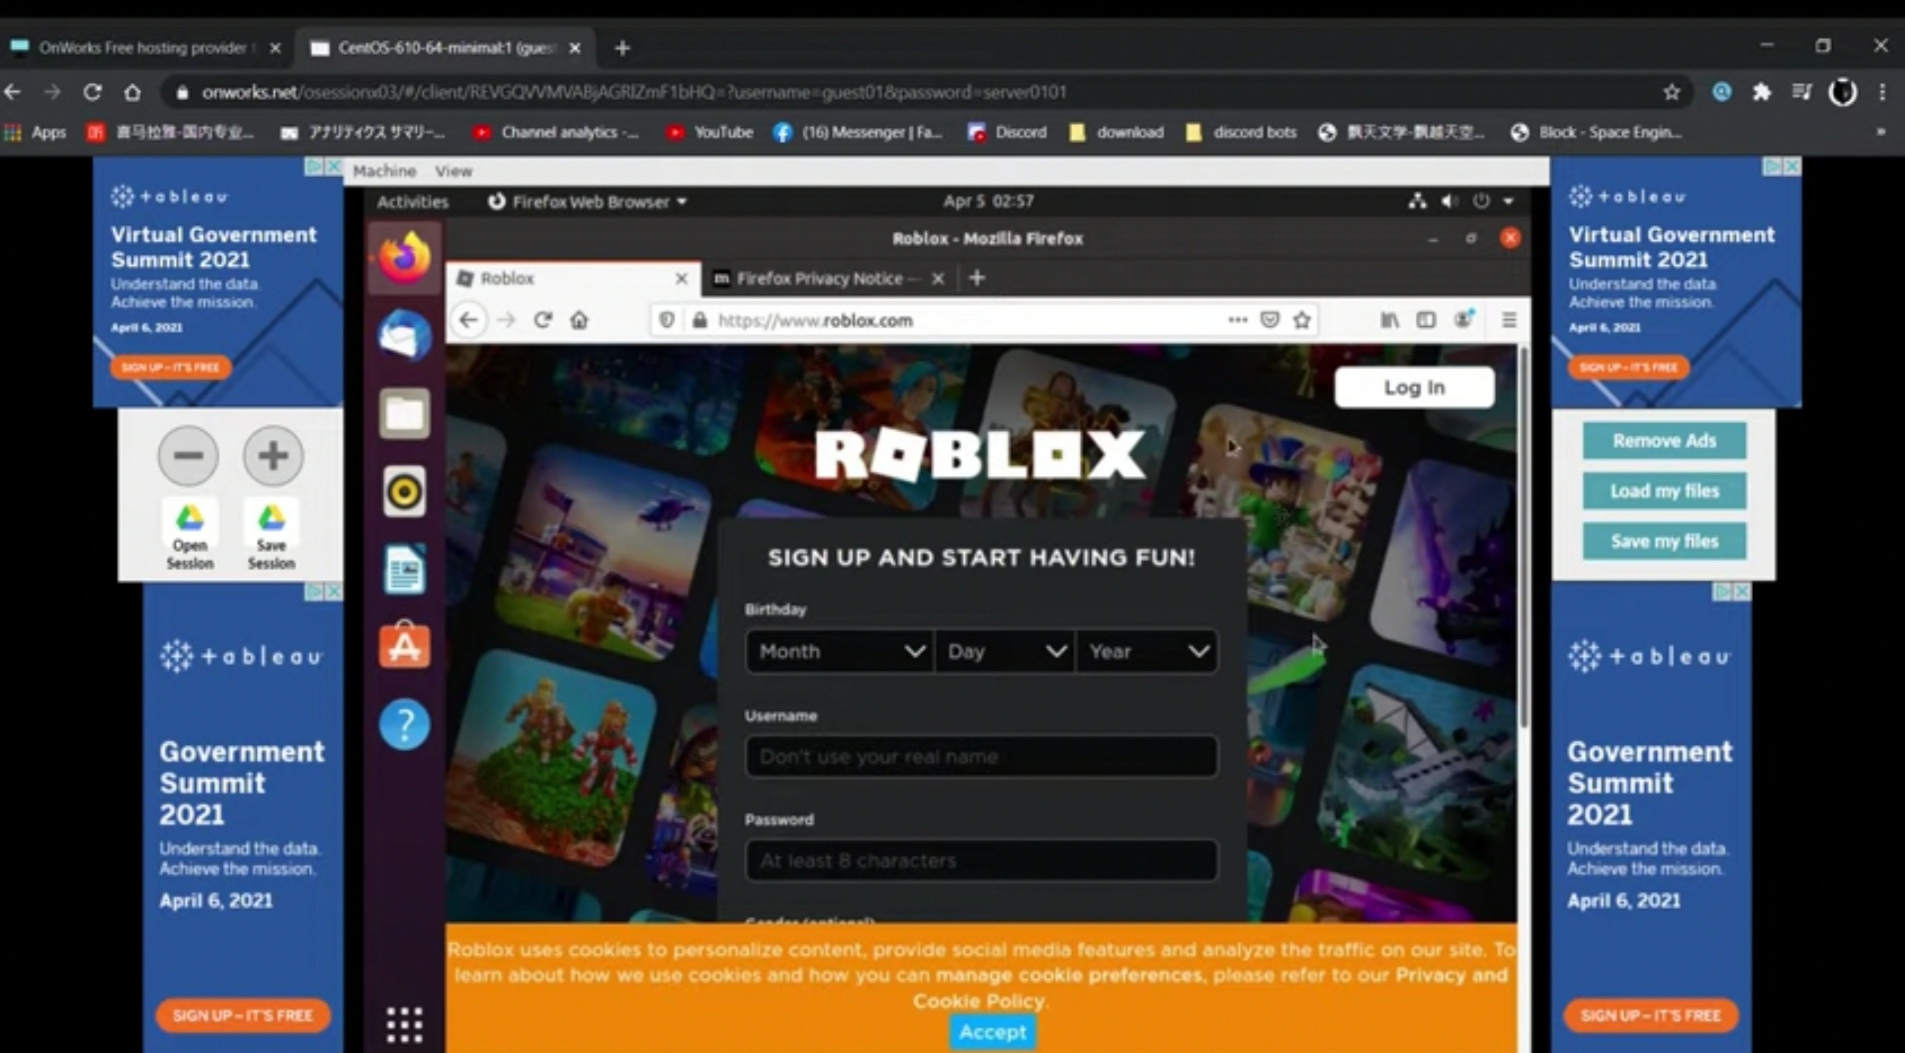Open the Machine menu
The width and height of the screenshot is (1905, 1053).
click(384, 171)
